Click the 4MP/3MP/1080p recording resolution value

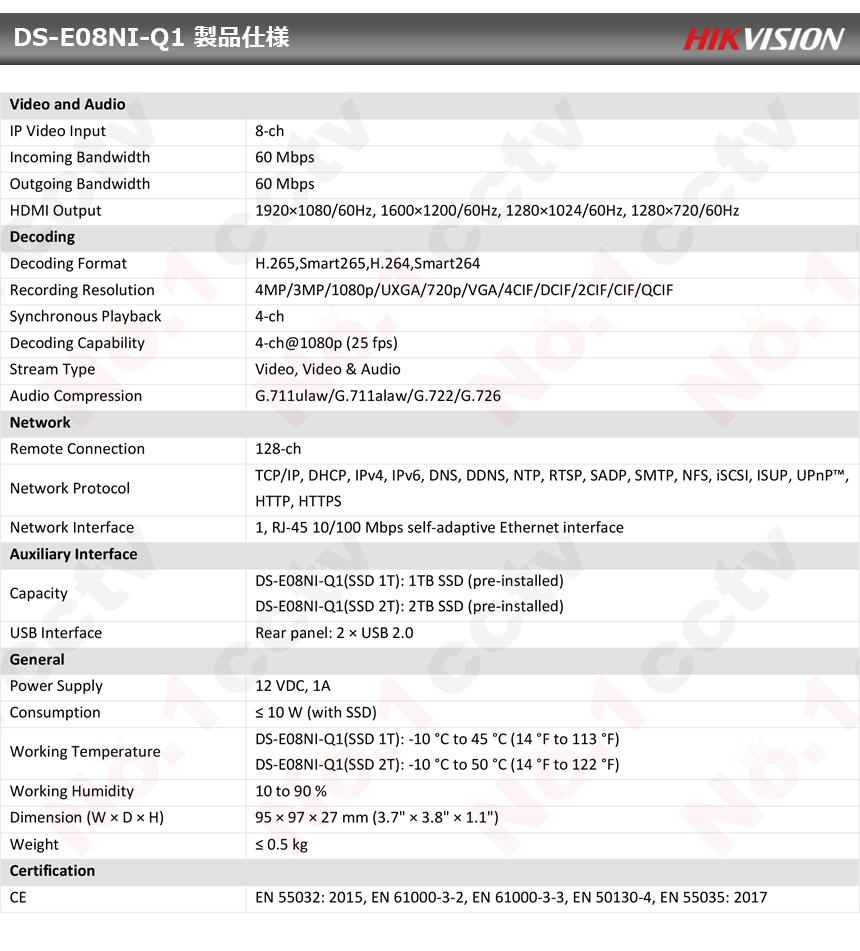(x=464, y=290)
